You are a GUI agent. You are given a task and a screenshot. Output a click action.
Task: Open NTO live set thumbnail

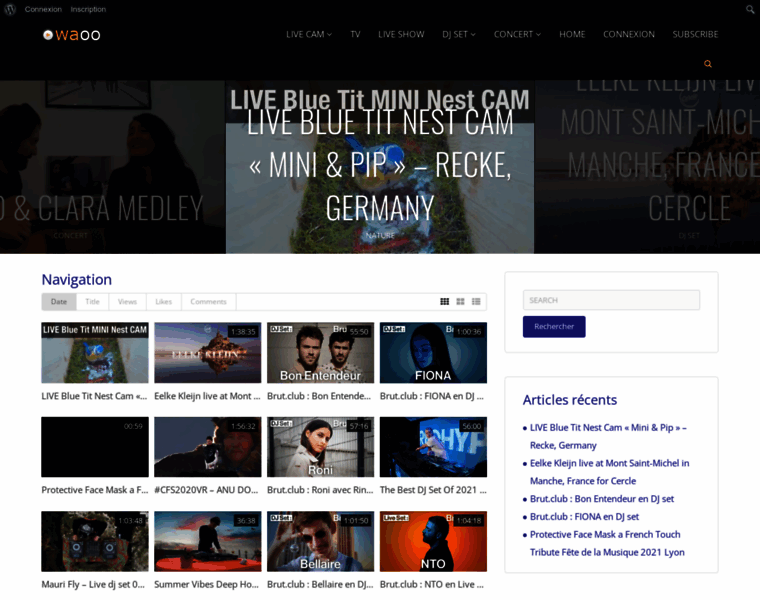tap(433, 541)
